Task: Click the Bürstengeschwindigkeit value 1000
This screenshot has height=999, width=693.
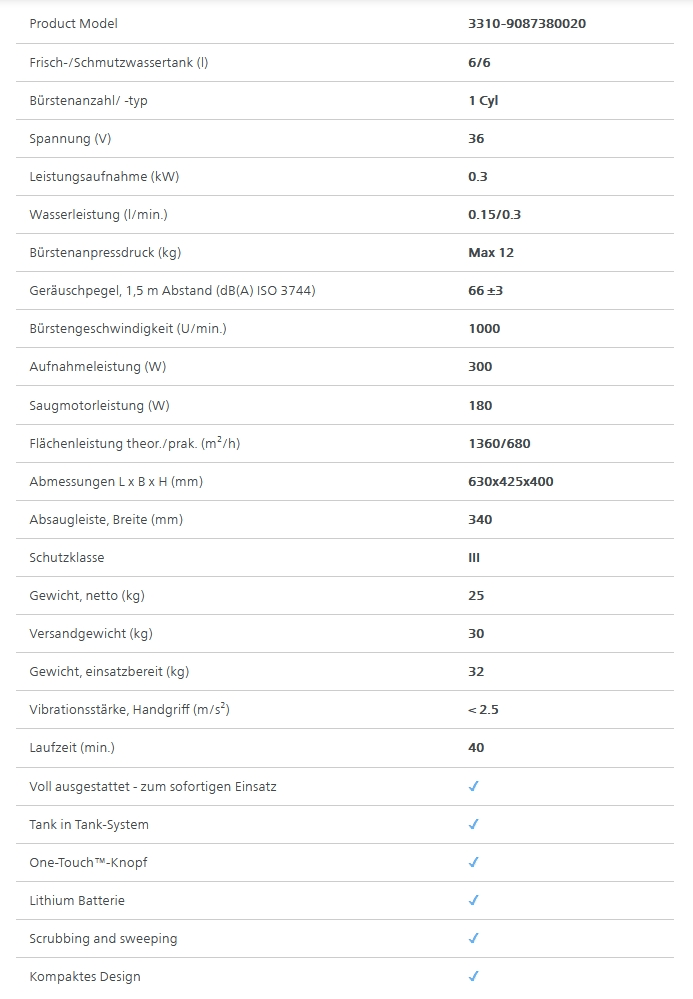Action: [484, 328]
